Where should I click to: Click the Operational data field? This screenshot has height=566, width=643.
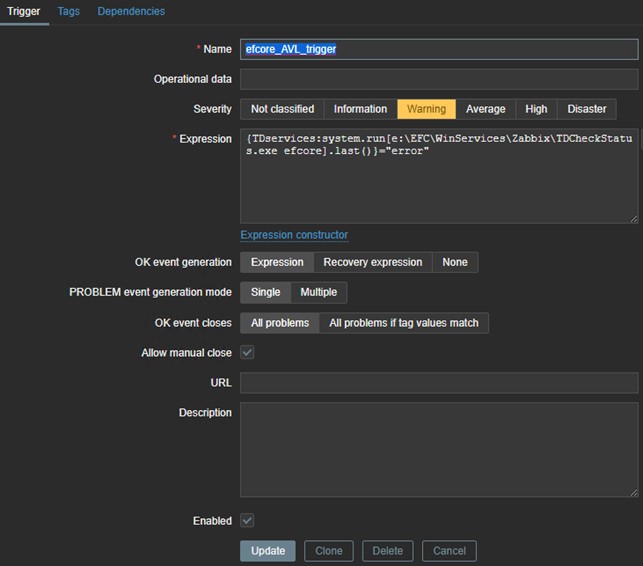click(x=438, y=79)
